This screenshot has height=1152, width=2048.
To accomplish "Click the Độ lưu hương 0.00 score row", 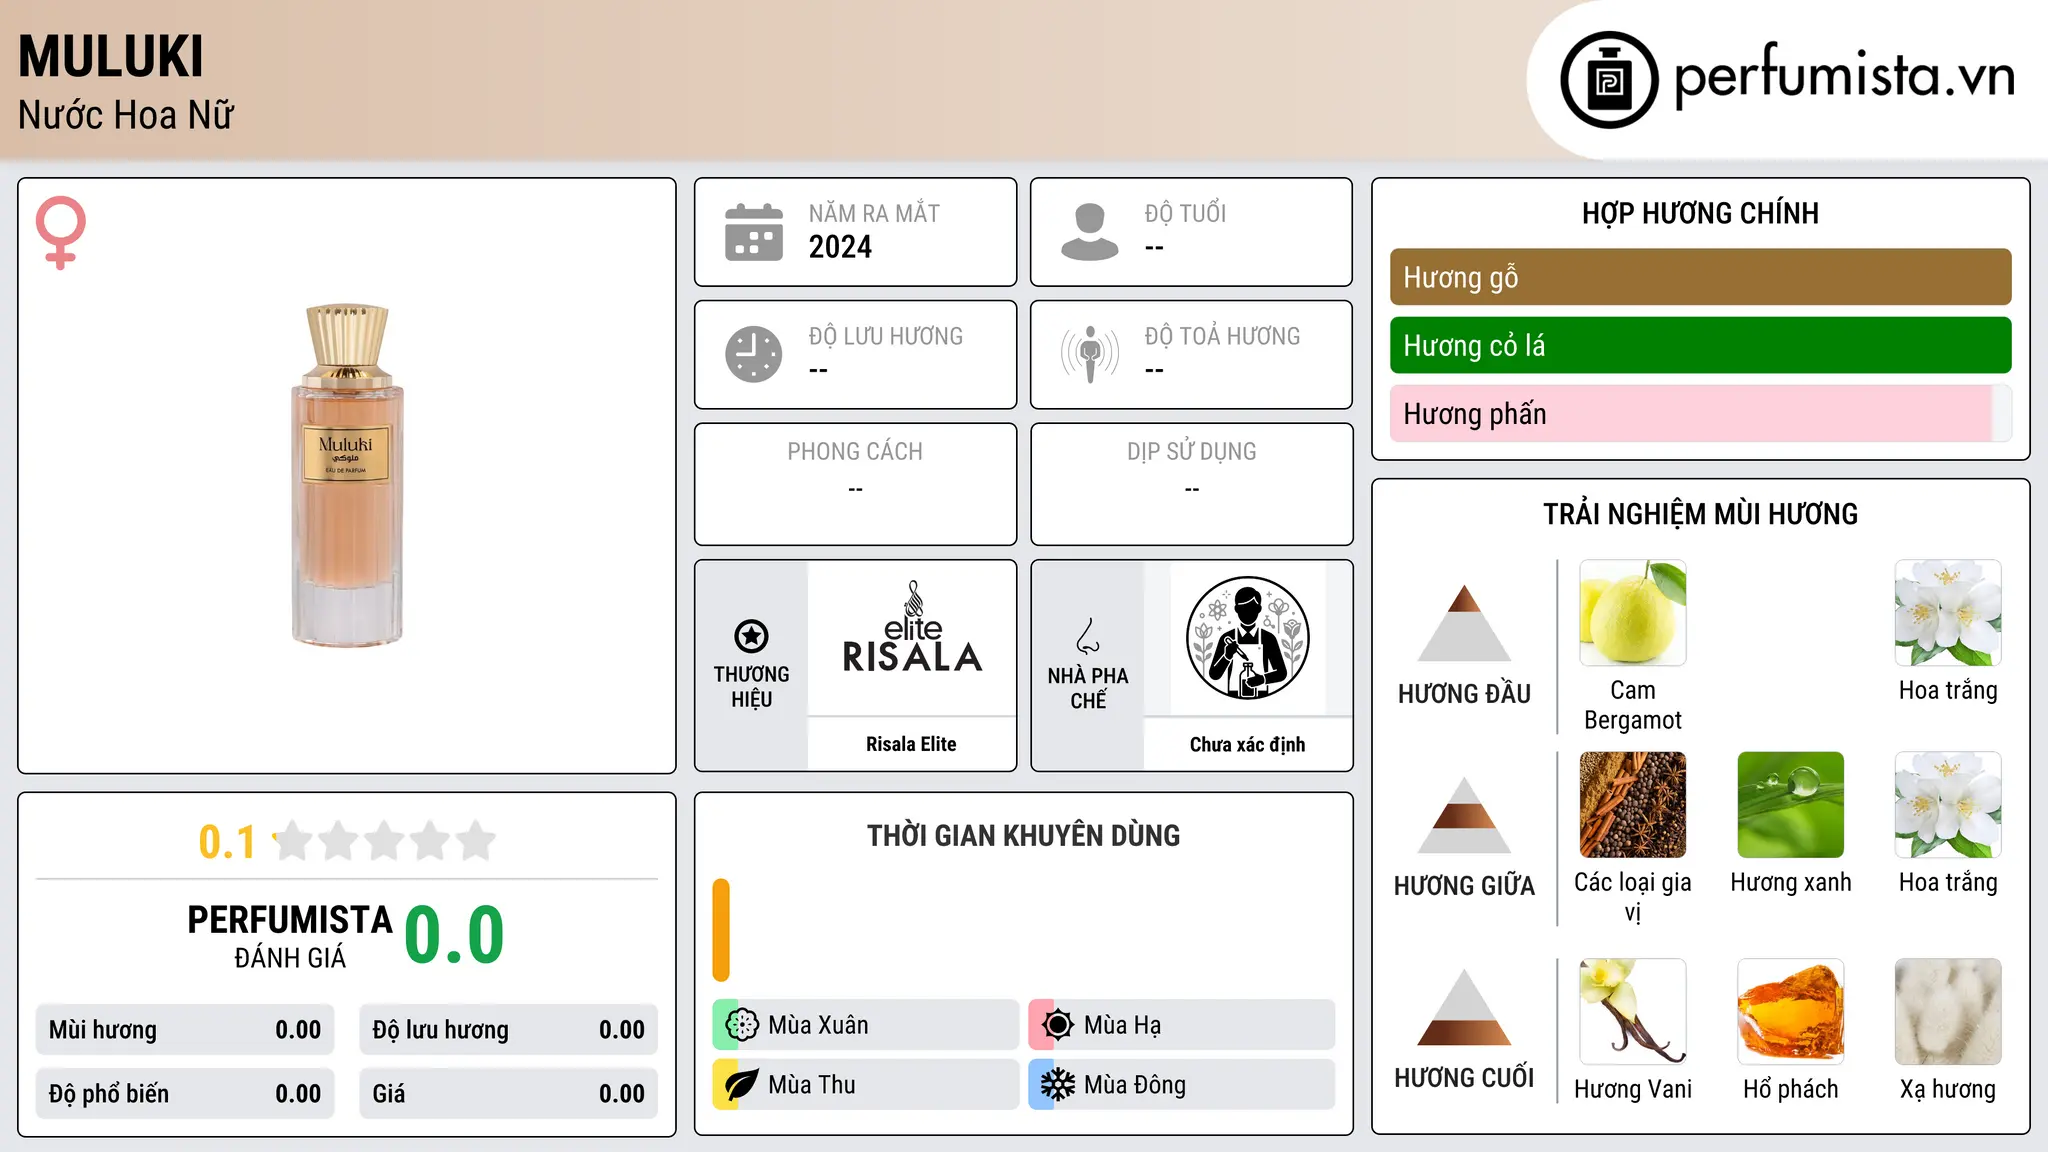I will coord(508,1030).
